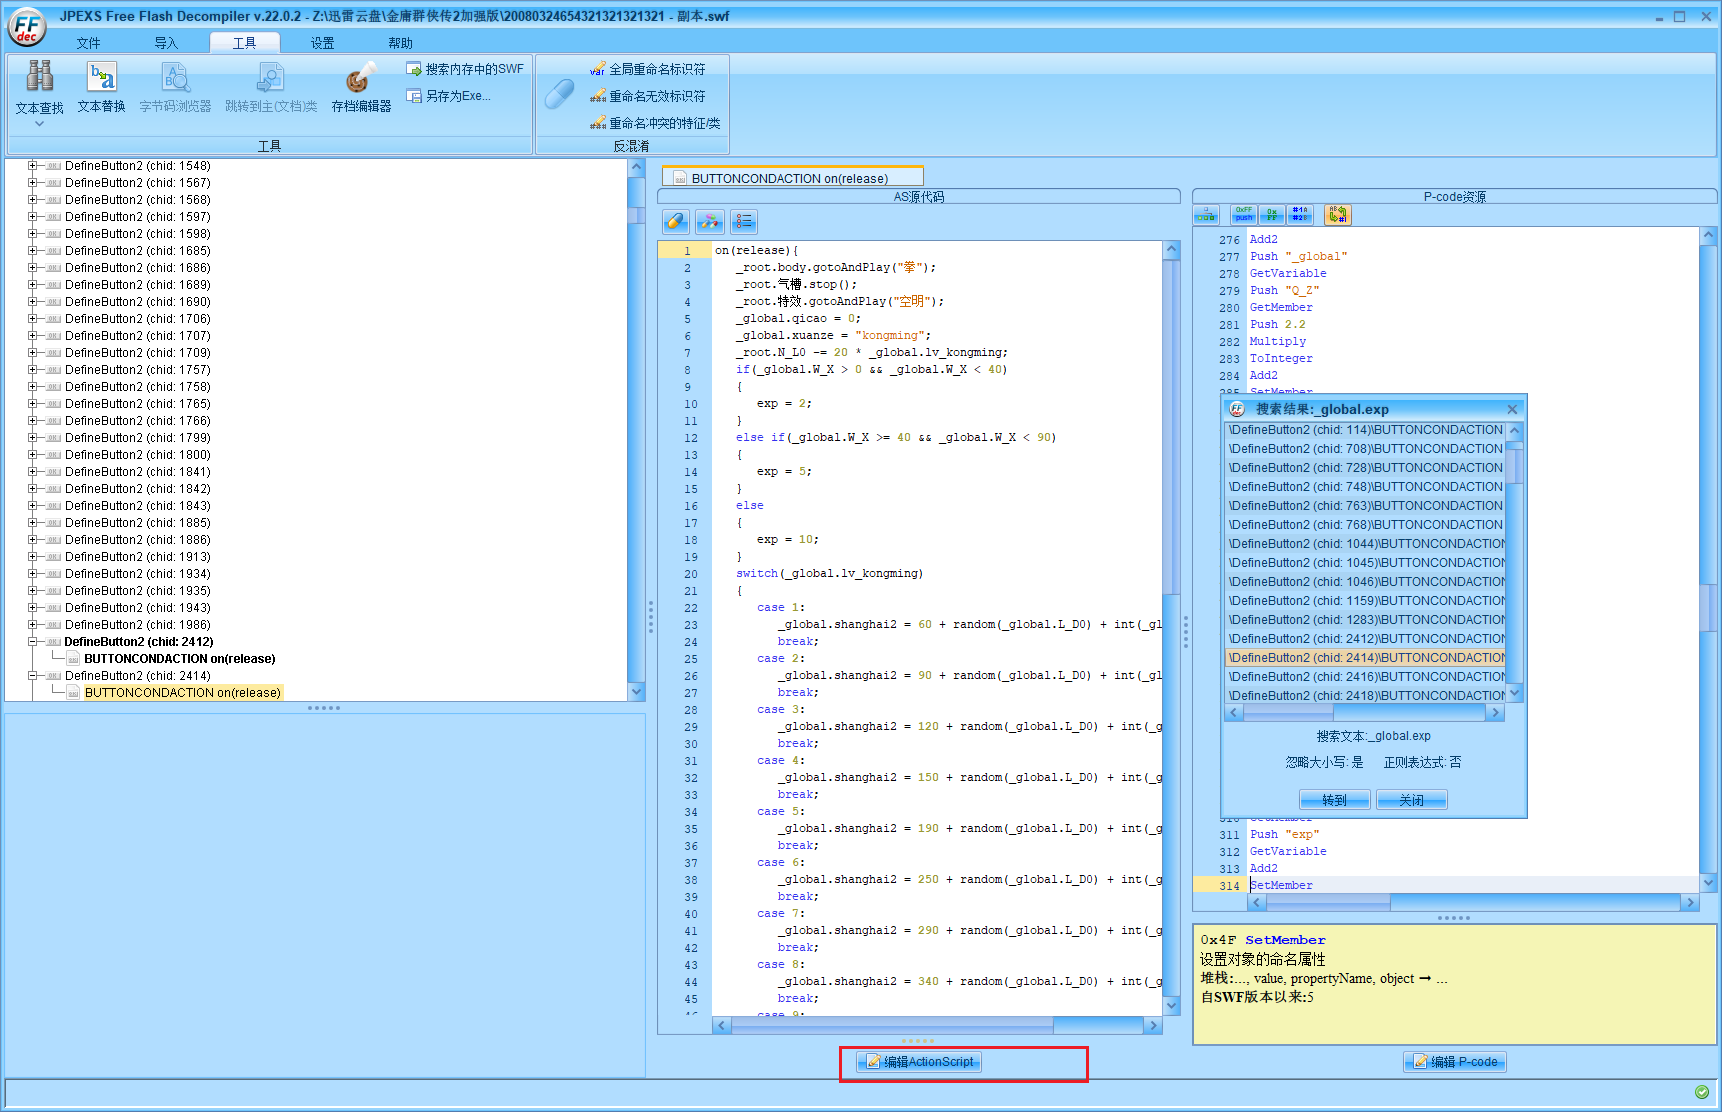This screenshot has height=1112, width=1722.
Task: Run global rename identifiers
Action: (x=647, y=69)
